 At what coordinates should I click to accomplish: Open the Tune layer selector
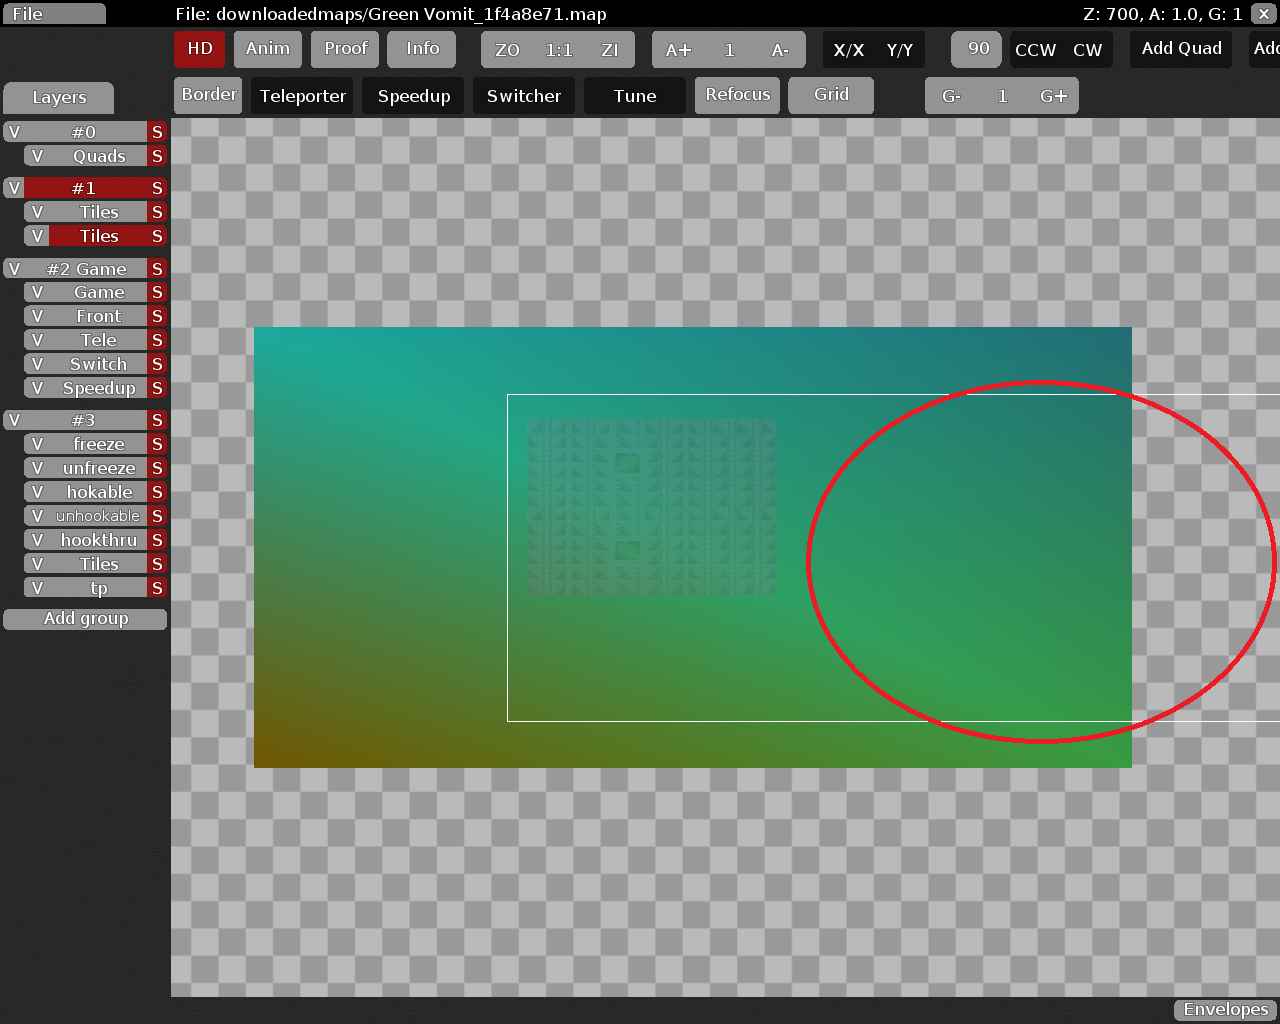click(x=634, y=95)
